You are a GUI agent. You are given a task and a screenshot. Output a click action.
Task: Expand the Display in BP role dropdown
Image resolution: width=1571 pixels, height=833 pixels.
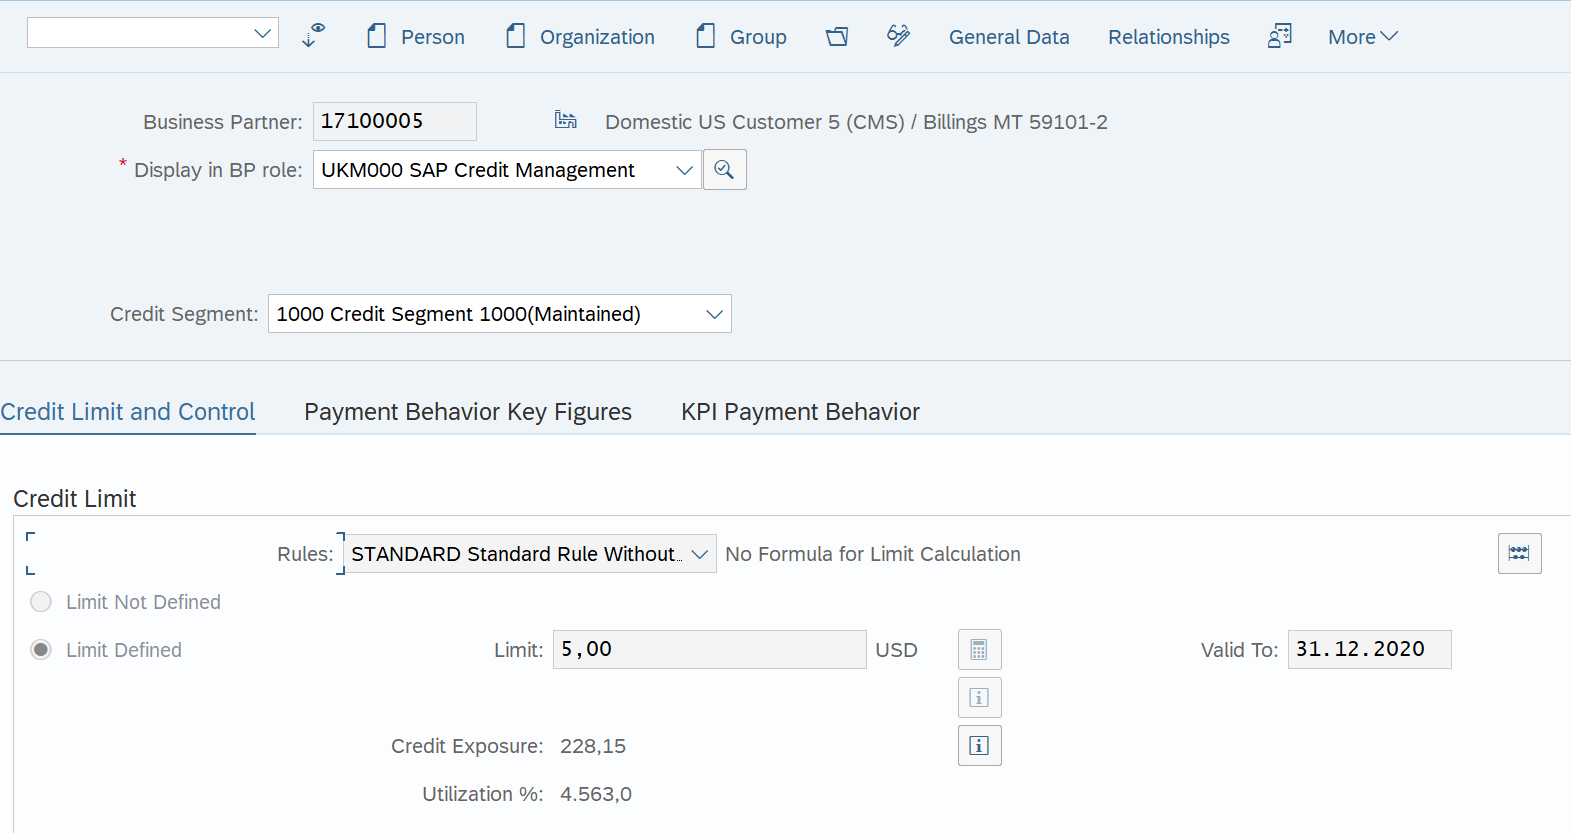[x=684, y=170]
